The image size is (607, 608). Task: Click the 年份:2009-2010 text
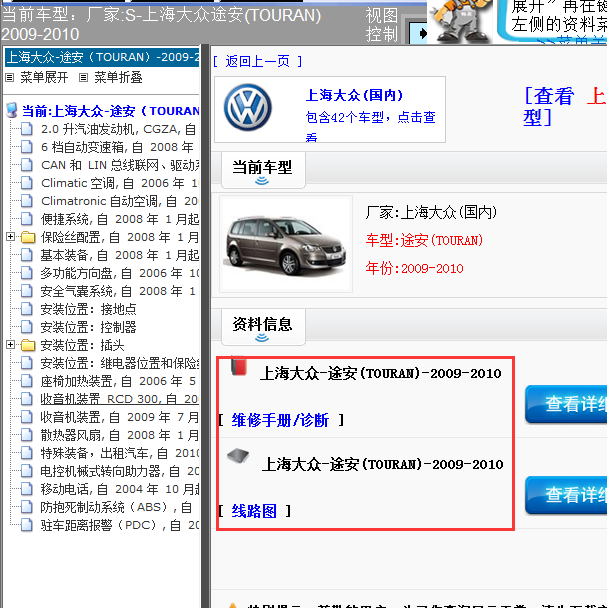pyautogui.click(x=414, y=268)
